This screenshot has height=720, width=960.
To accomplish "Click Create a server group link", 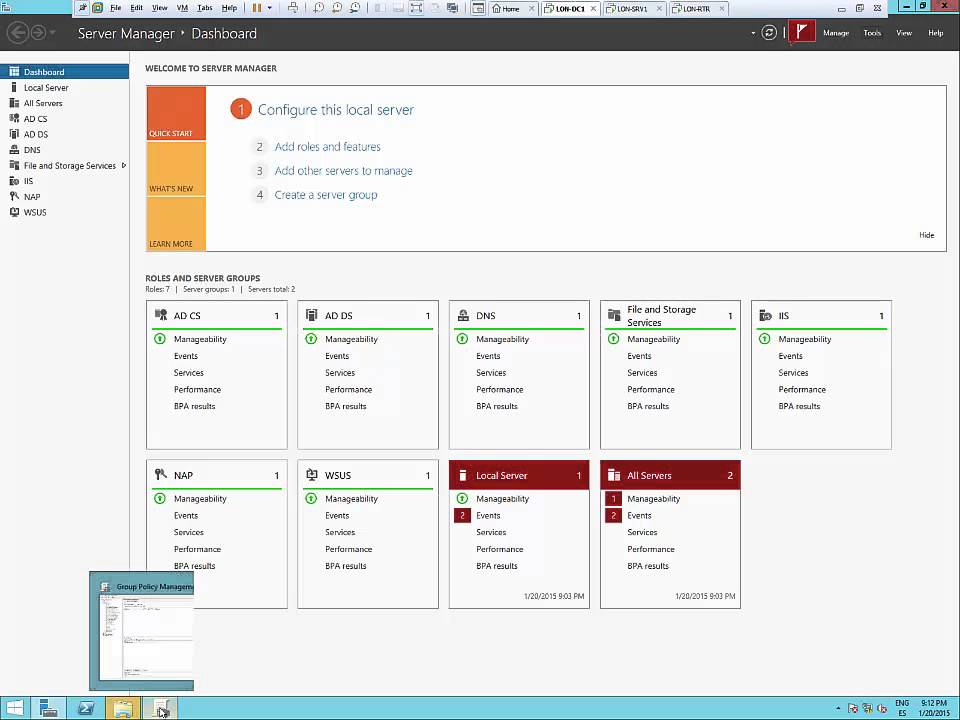I will pos(326,195).
